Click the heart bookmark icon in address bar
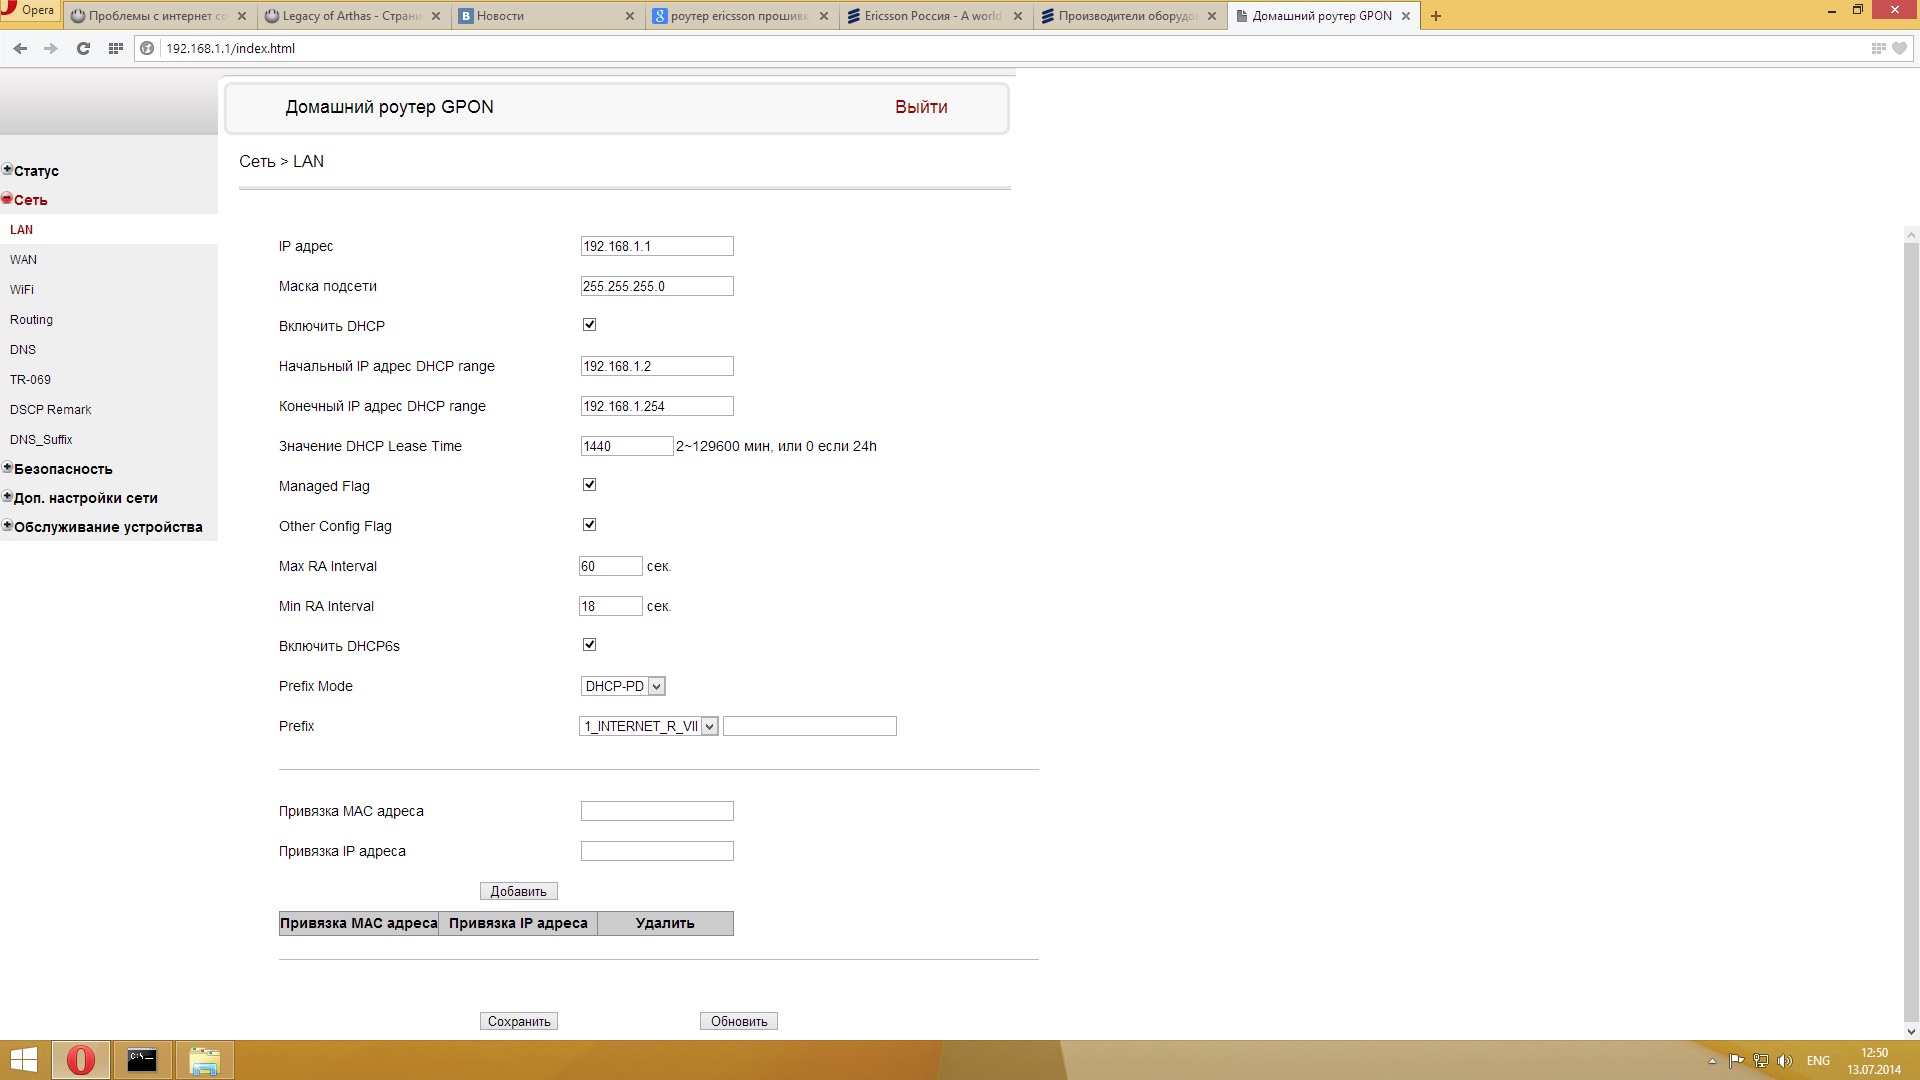The height and width of the screenshot is (1080, 1920). (x=1899, y=48)
